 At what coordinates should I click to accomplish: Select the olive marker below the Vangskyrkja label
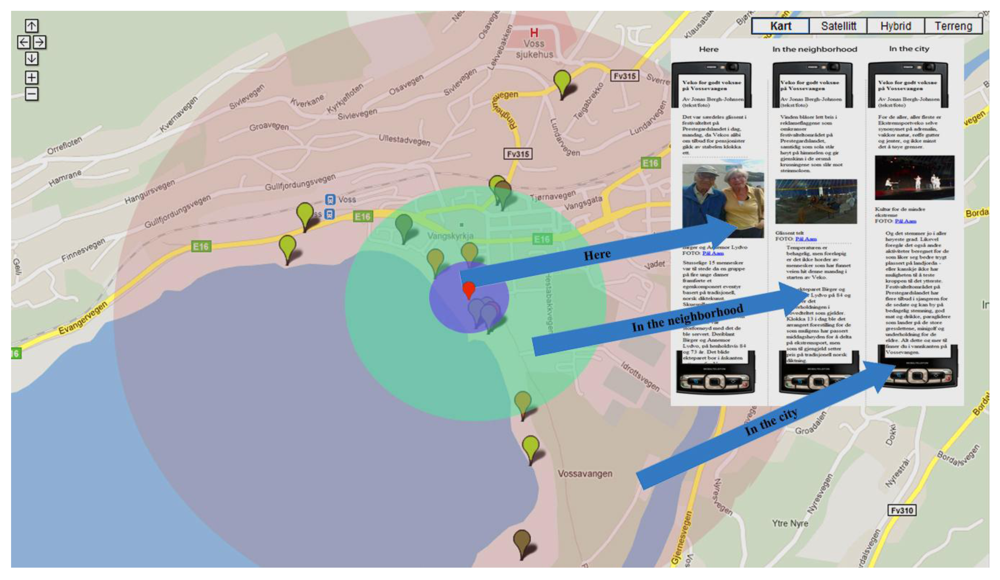click(469, 254)
